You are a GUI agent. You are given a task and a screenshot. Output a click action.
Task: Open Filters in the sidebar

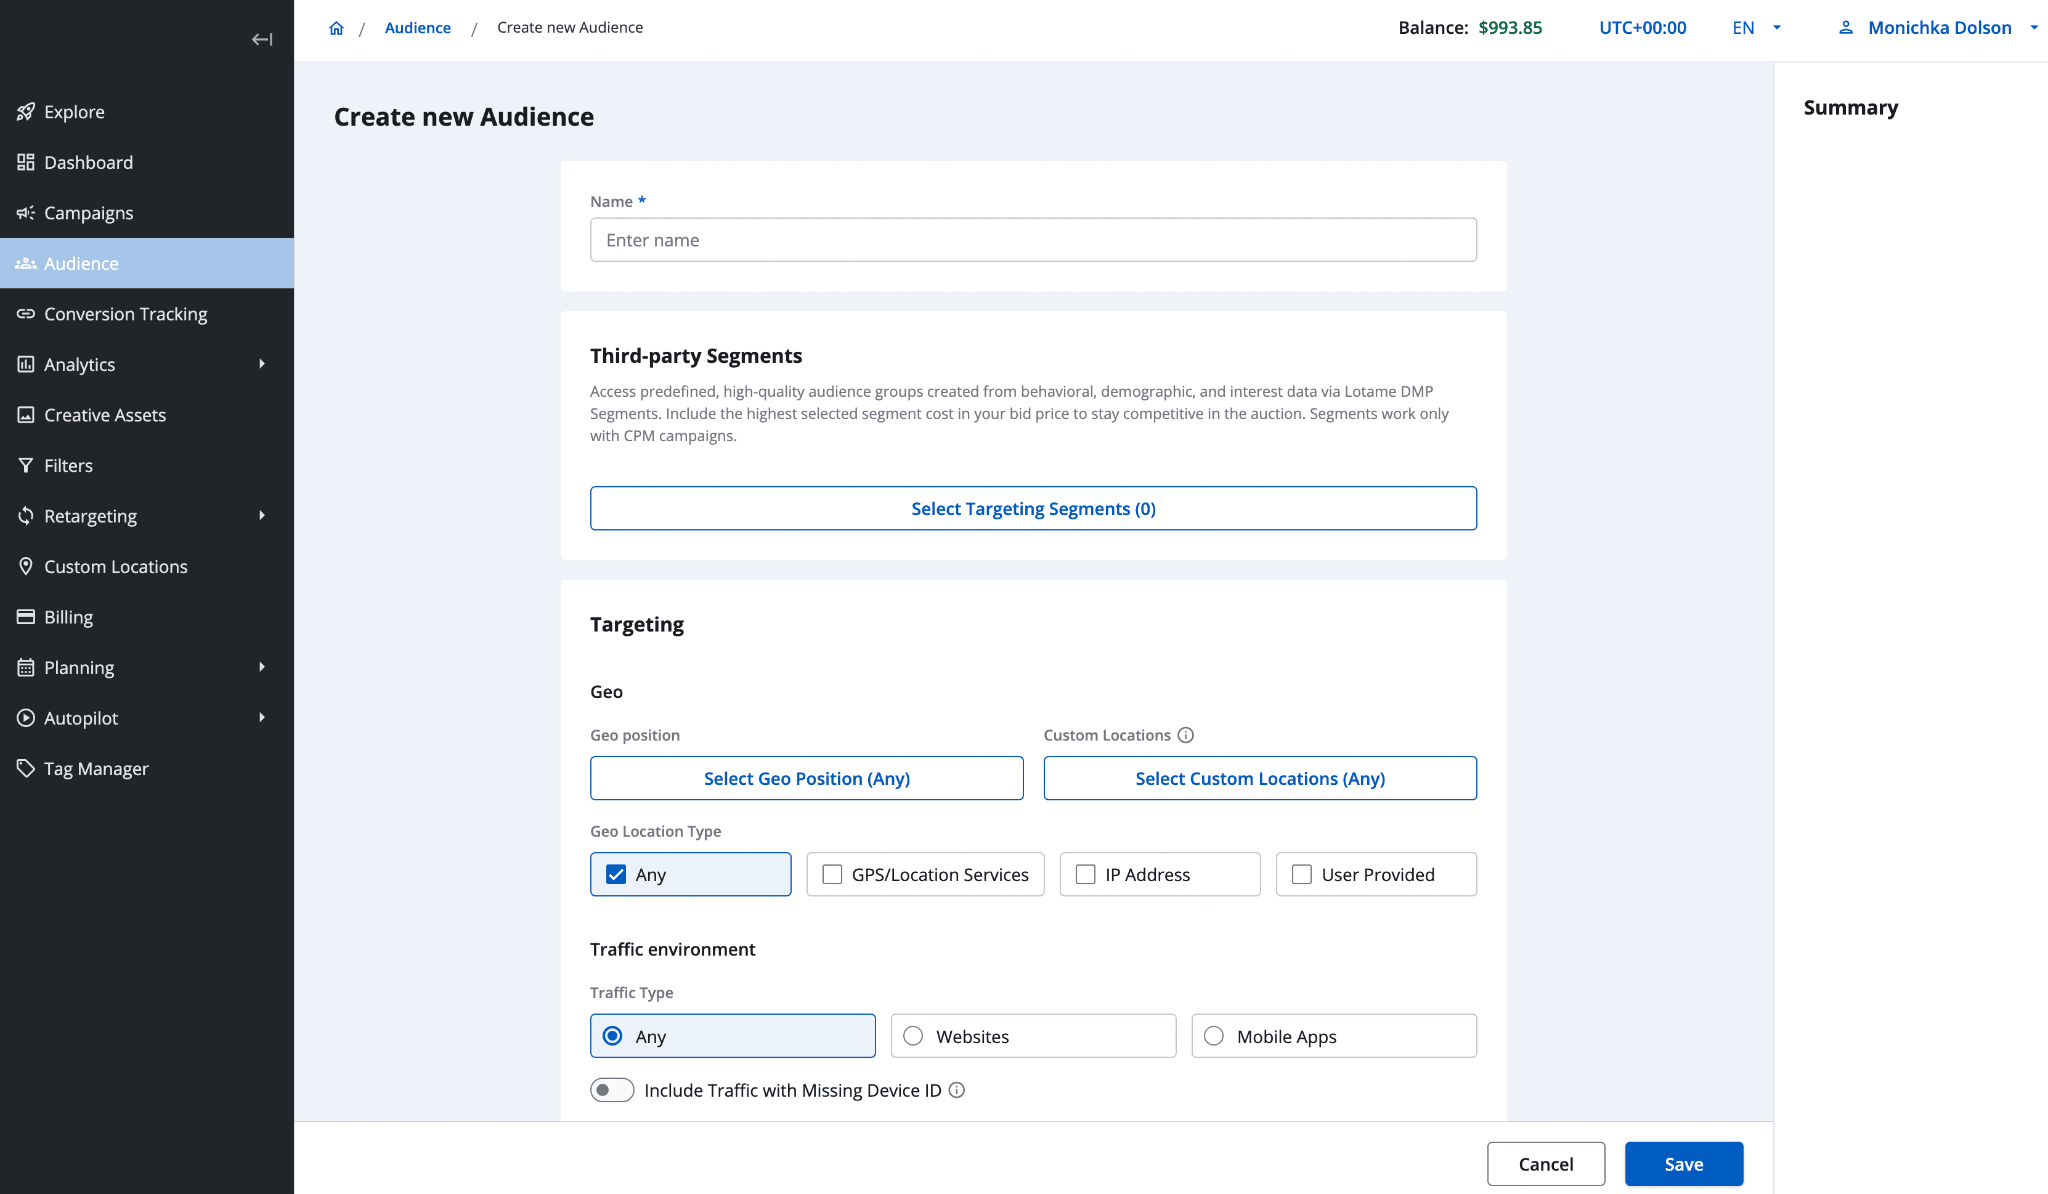click(147, 465)
